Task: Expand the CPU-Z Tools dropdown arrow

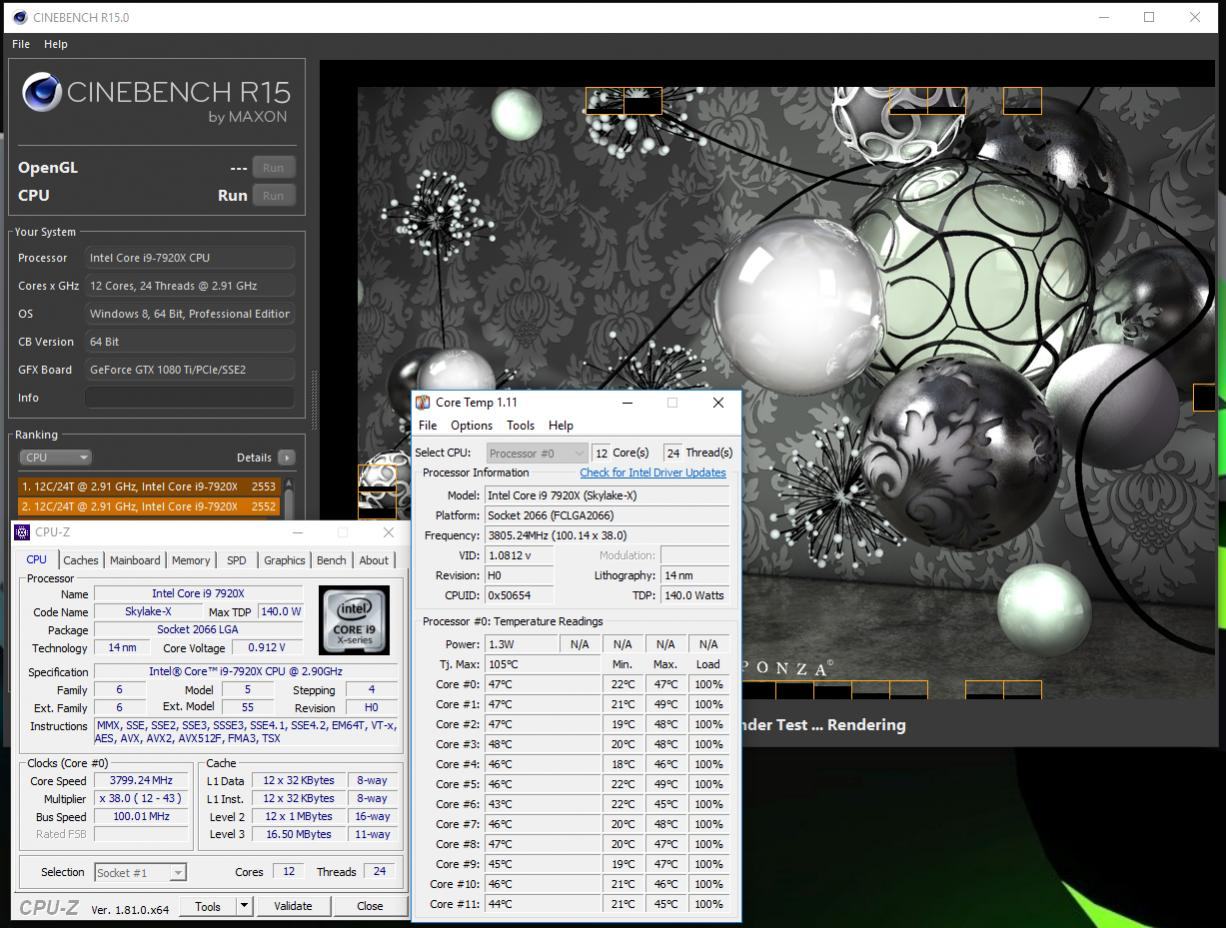Action: tap(243, 906)
